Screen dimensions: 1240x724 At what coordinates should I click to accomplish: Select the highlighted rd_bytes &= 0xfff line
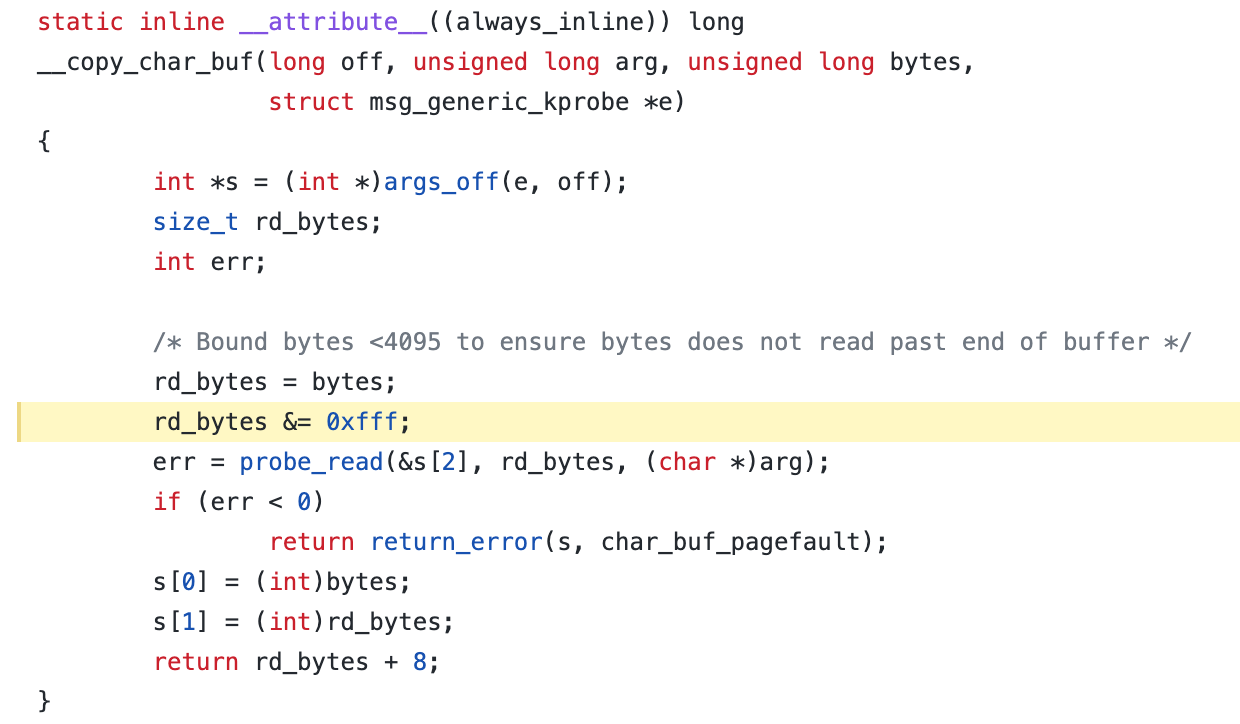pyautogui.click(x=280, y=421)
